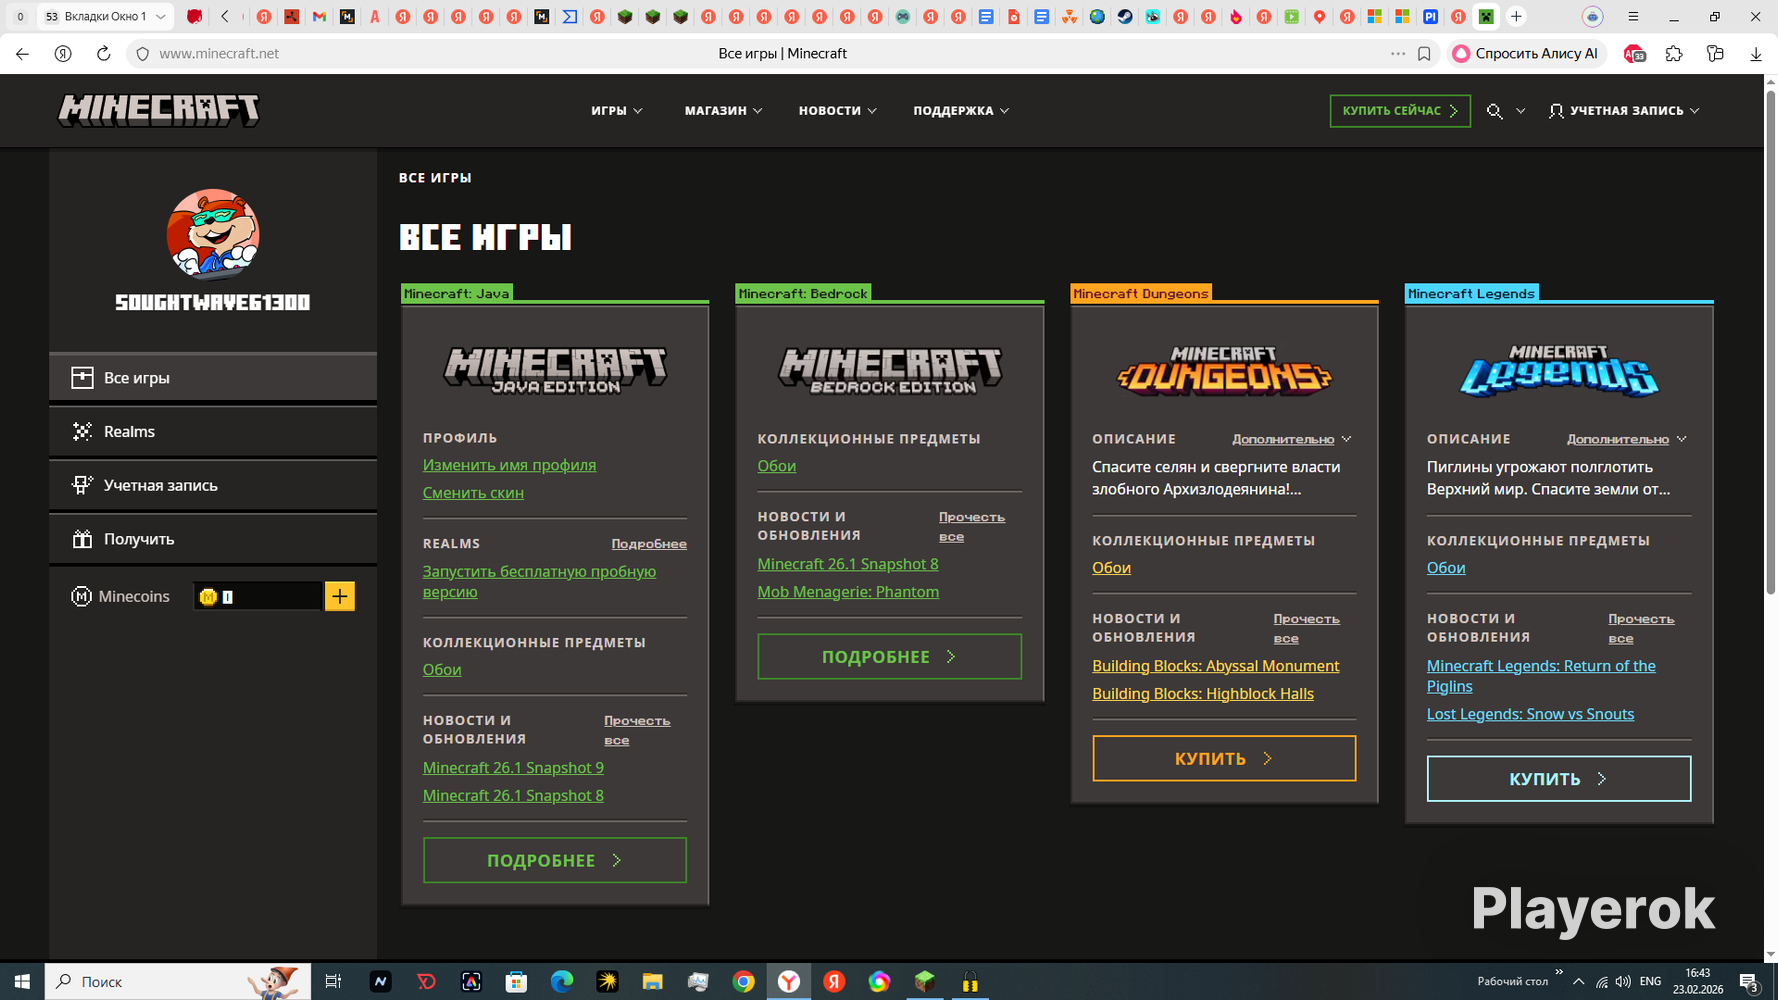
Task: Expand Legends description with Дополнительно
Action: (1627, 439)
